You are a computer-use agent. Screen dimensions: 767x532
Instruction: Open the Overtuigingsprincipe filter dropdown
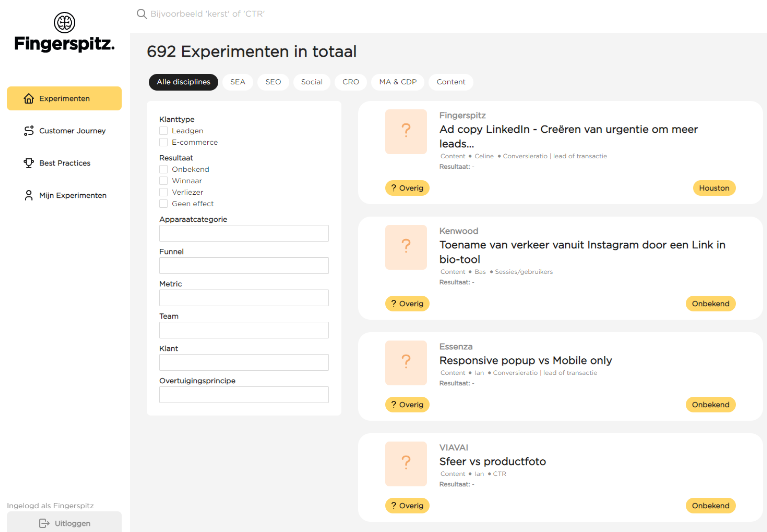coord(244,395)
